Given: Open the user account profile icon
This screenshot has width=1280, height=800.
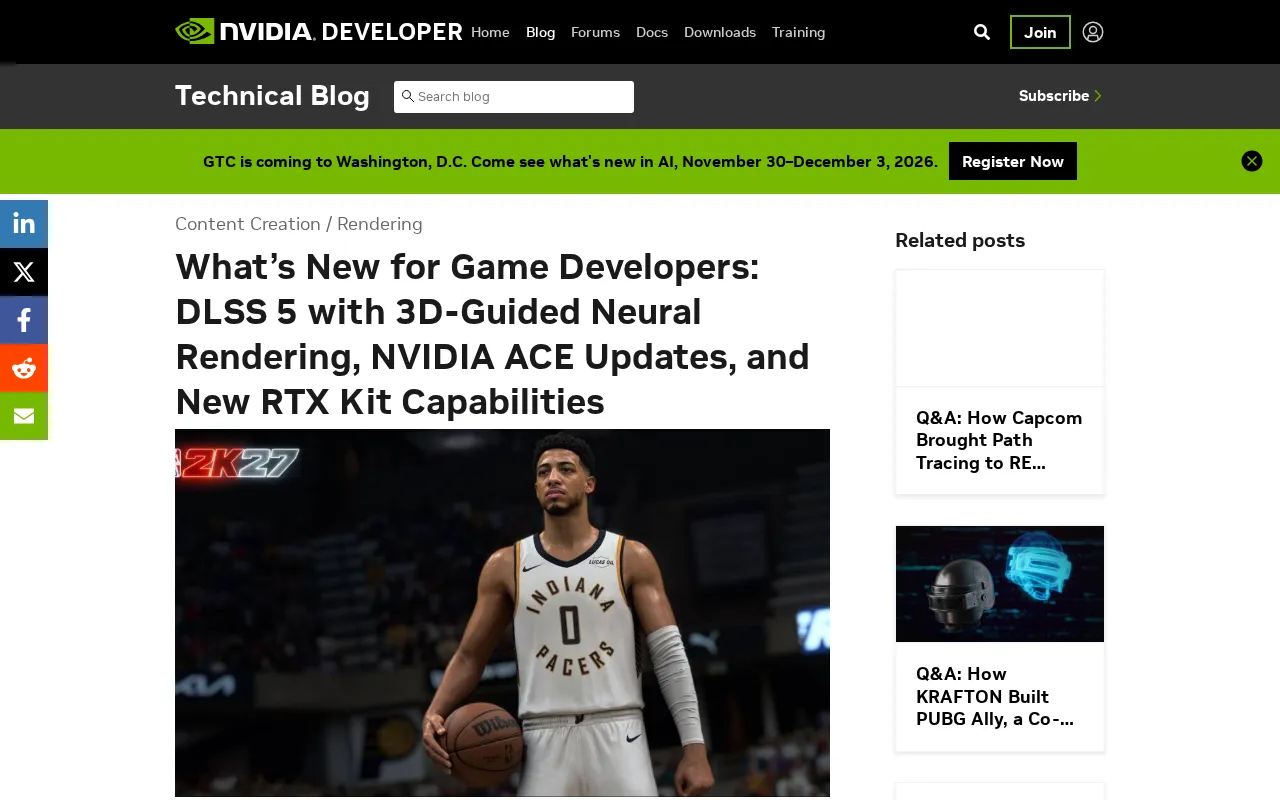Looking at the screenshot, I should pos(1093,32).
